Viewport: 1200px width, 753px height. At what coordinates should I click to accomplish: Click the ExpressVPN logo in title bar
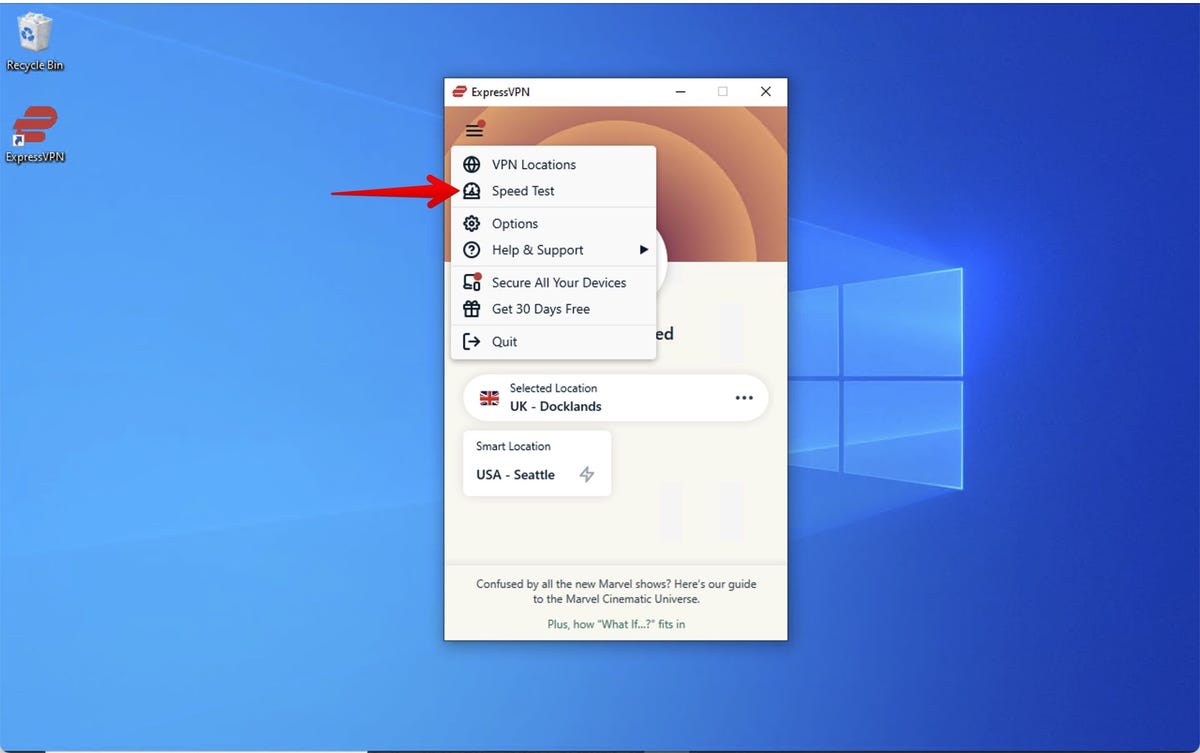(460, 92)
